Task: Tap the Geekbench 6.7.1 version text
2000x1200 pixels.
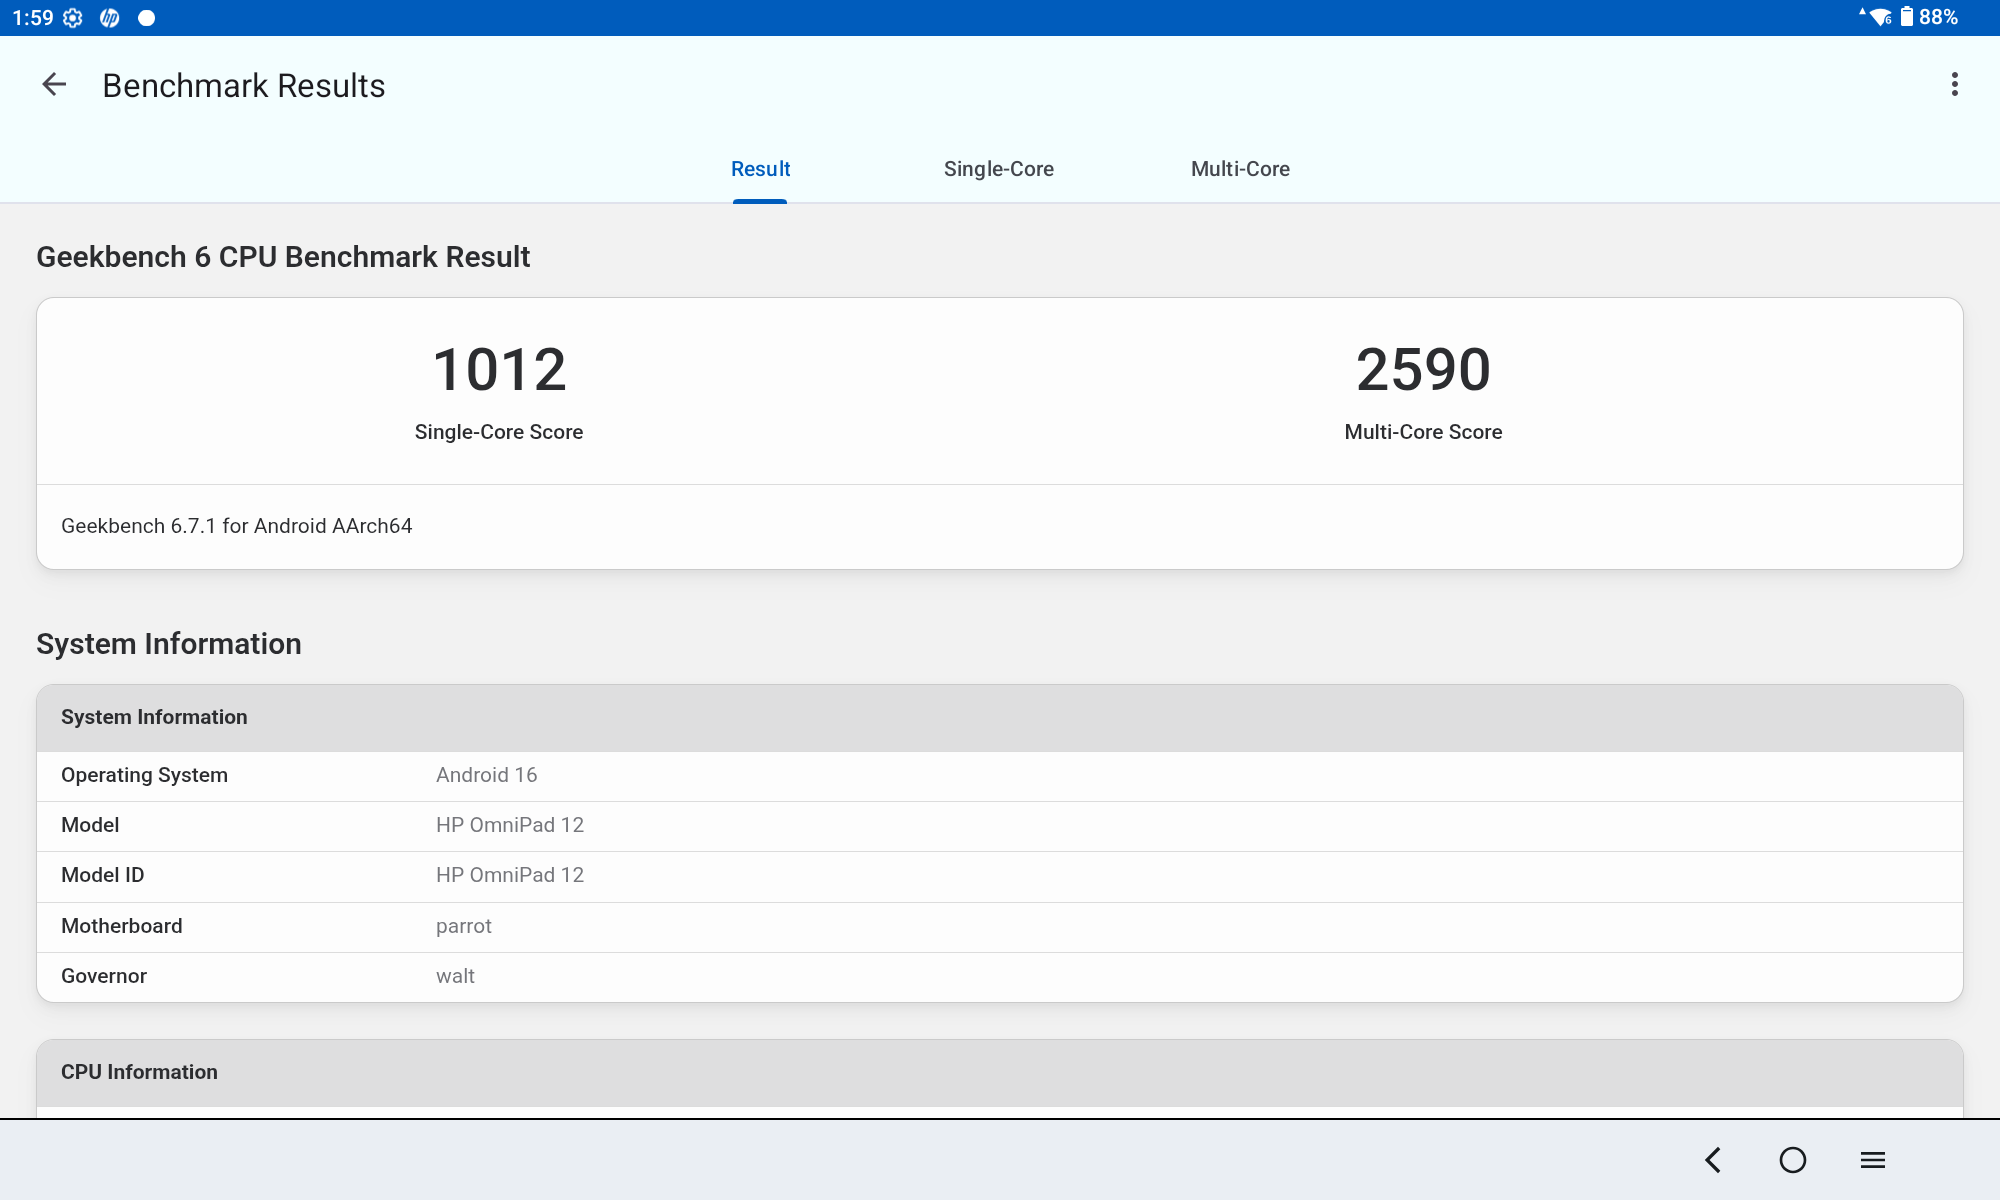Action: (237, 526)
